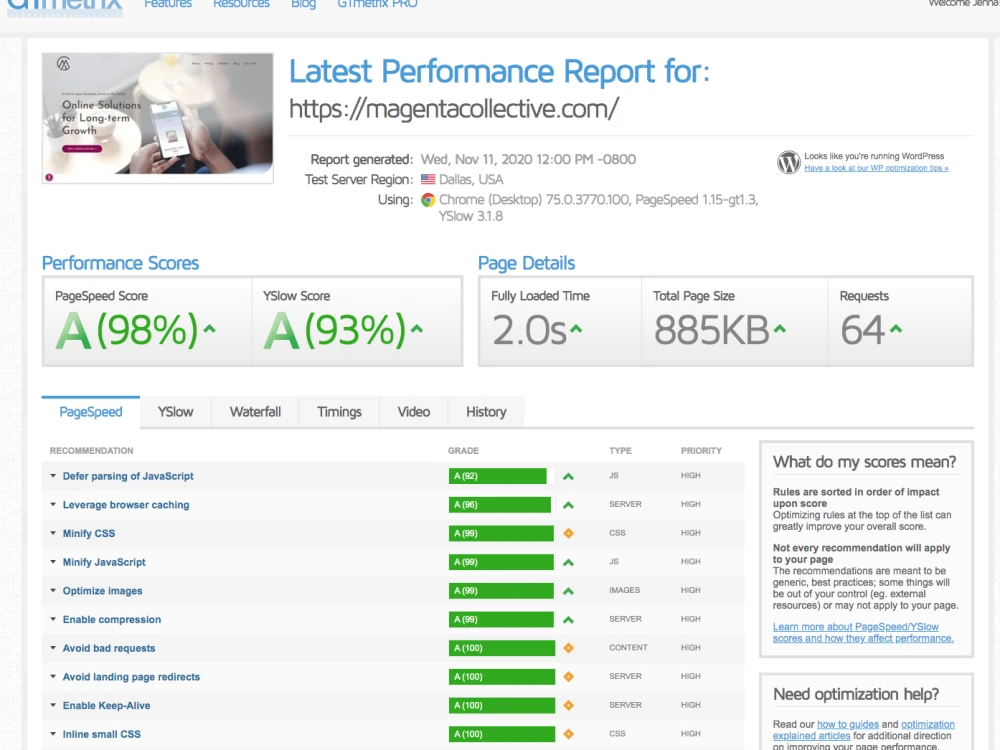Click the TYPE column header
The height and width of the screenshot is (750, 1000).
[x=620, y=451]
